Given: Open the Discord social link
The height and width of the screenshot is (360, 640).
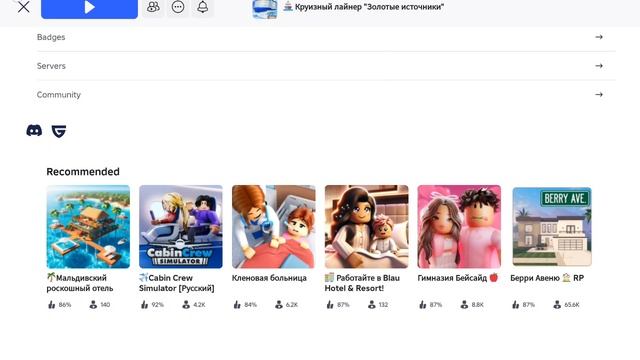Looking at the screenshot, I should [34, 131].
